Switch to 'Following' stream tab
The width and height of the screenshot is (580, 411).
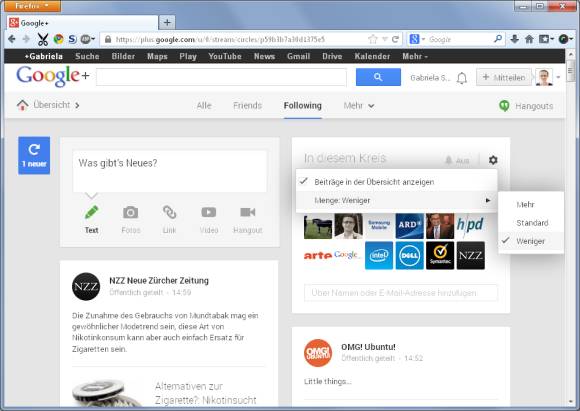(303, 106)
